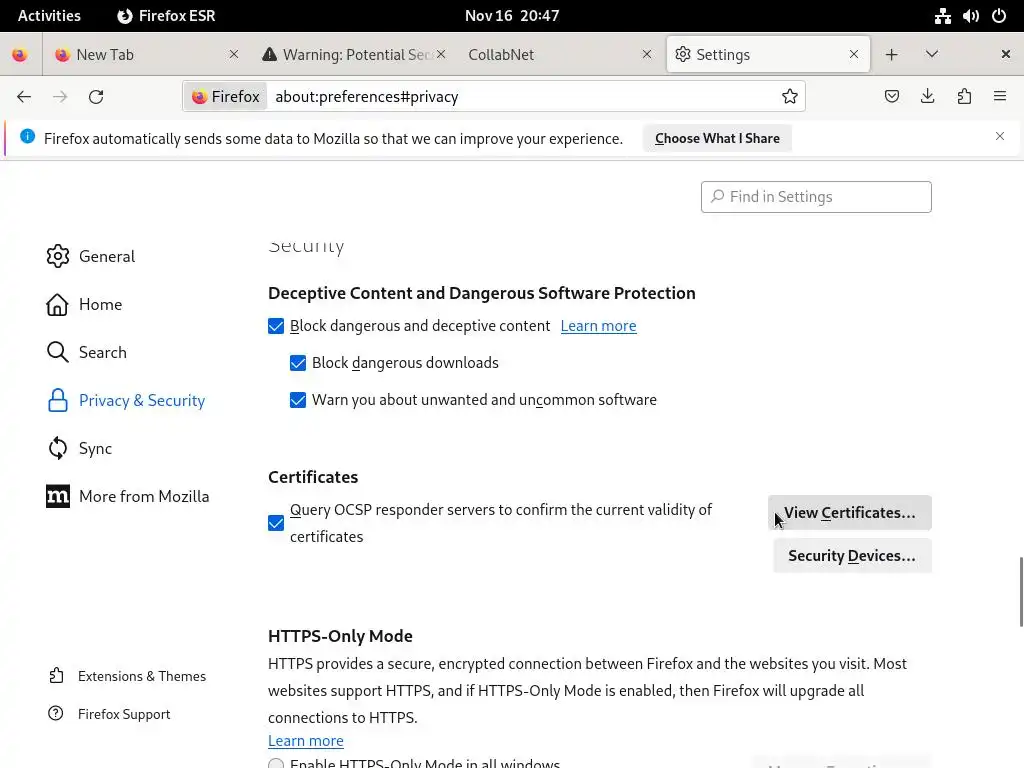
Task: Uncheck Block dangerous and deceptive content
Action: [276, 326]
